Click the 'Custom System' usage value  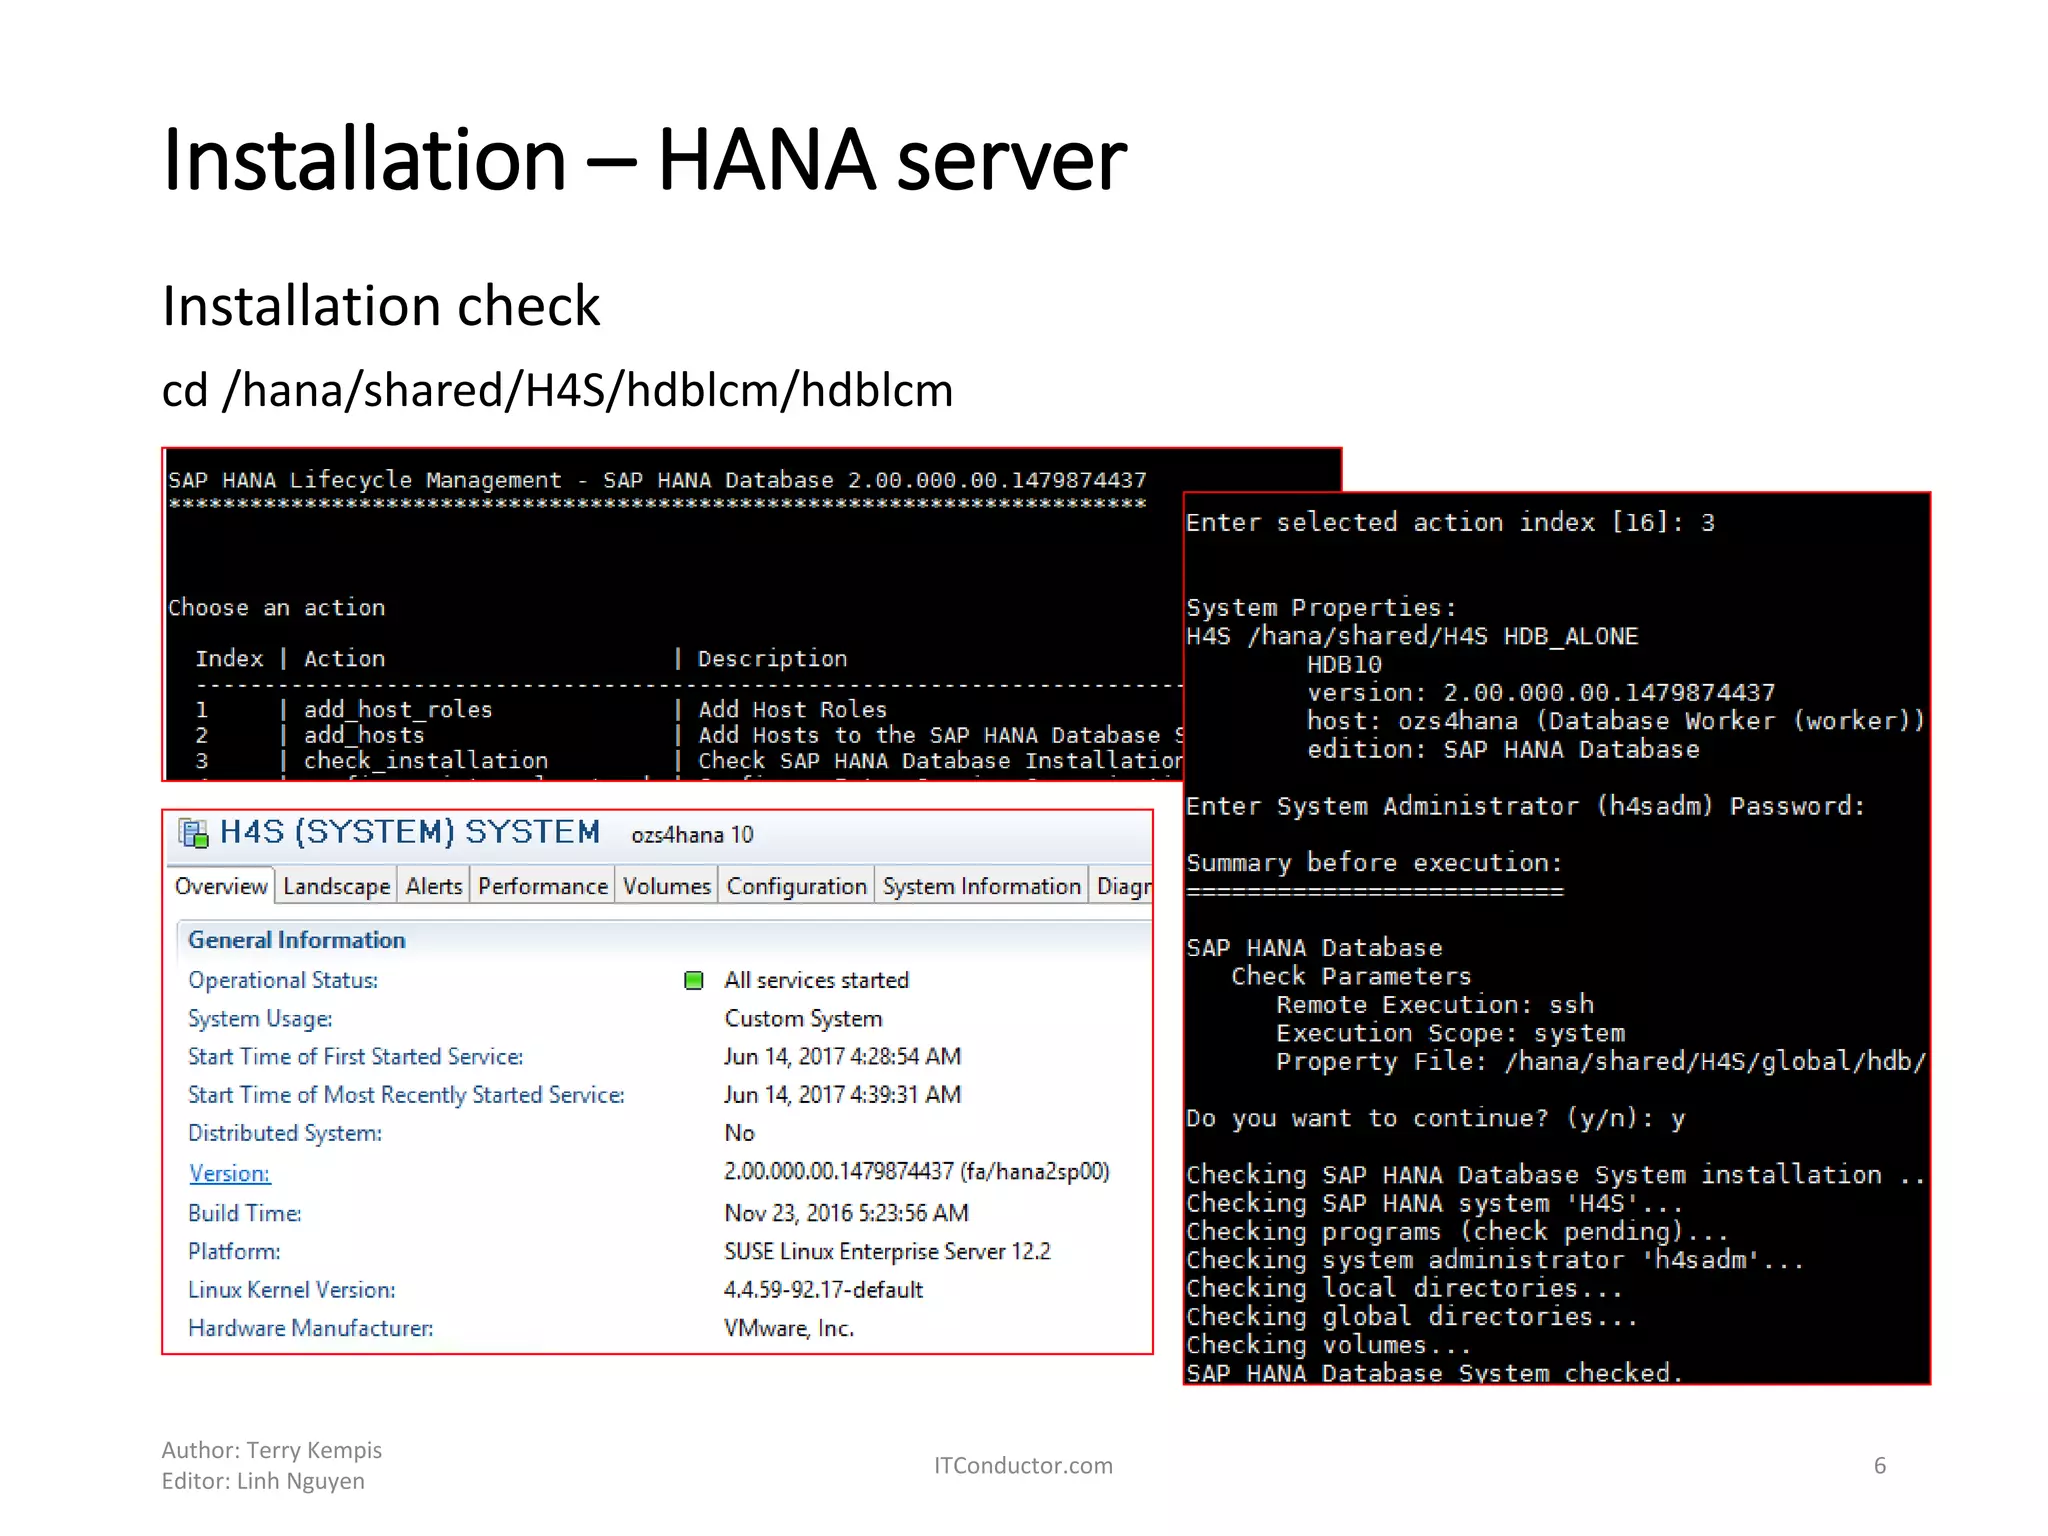(x=803, y=1018)
